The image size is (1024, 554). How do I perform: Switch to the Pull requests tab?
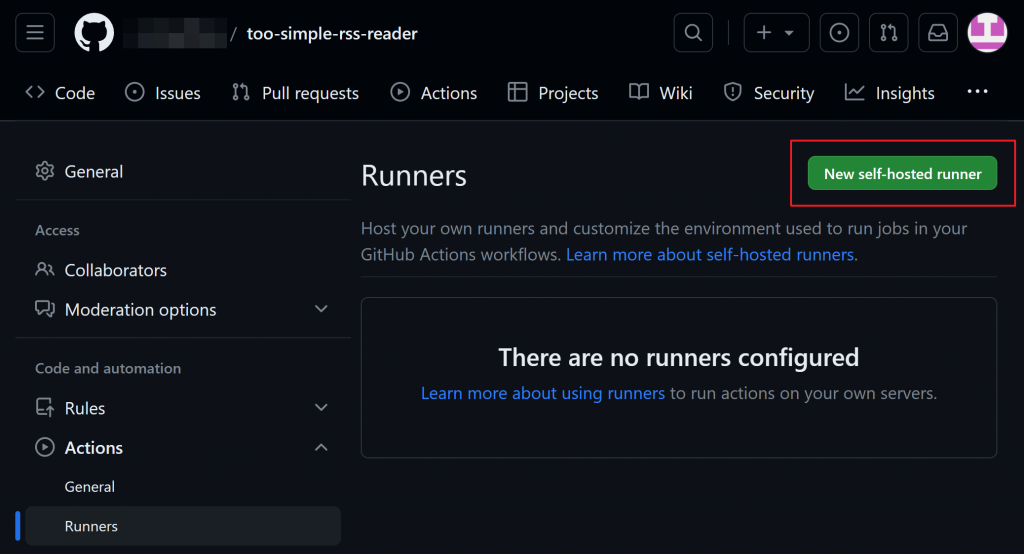(295, 93)
